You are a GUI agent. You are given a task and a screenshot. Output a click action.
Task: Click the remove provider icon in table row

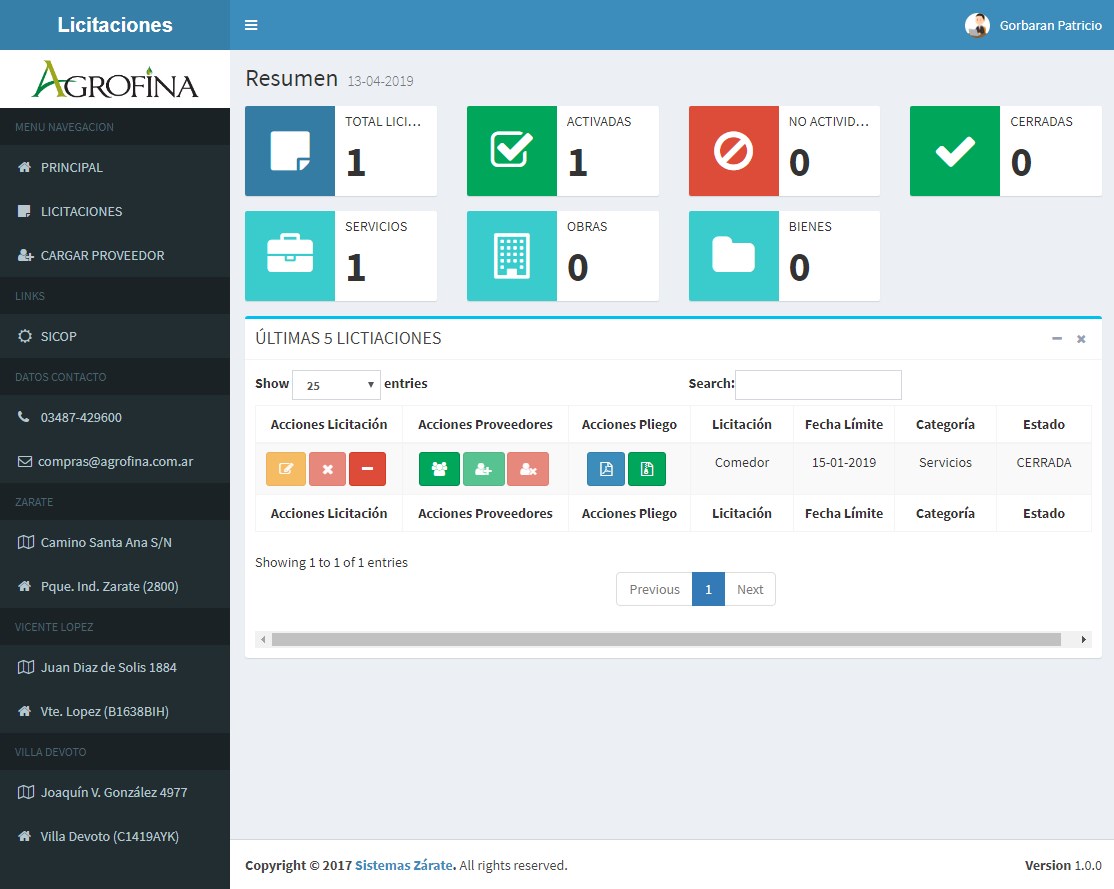pos(528,469)
